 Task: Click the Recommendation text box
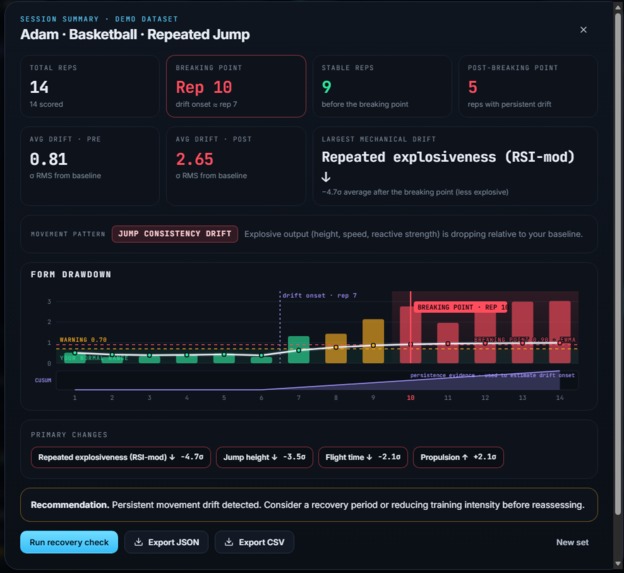309,505
